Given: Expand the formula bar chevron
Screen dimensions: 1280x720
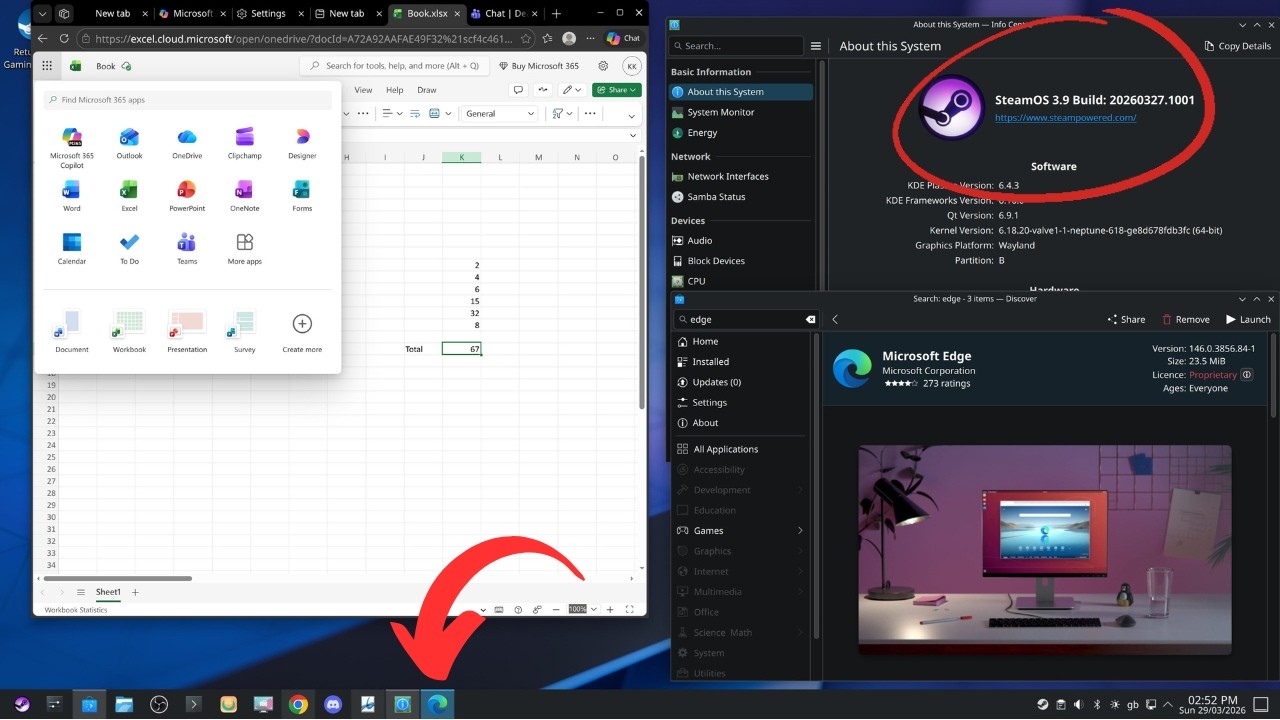Looking at the screenshot, I should (633, 136).
